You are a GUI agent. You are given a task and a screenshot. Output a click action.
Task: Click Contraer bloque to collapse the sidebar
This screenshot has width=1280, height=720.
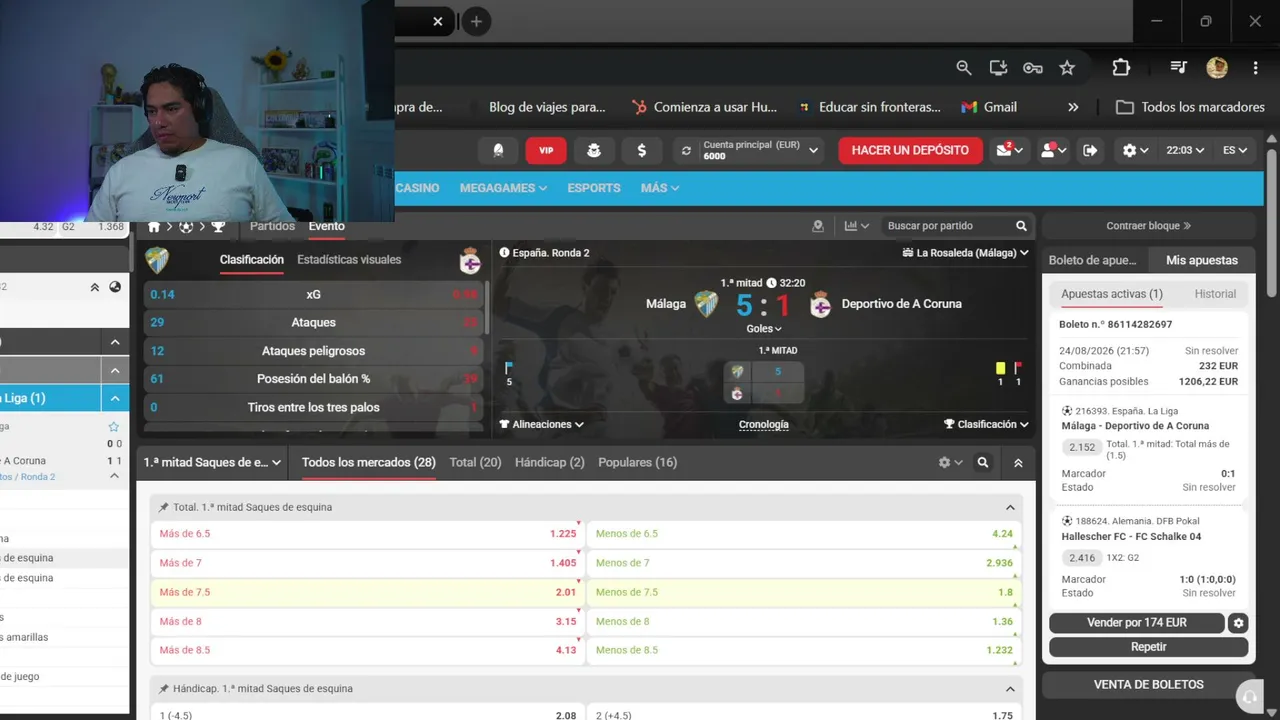point(1148,226)
